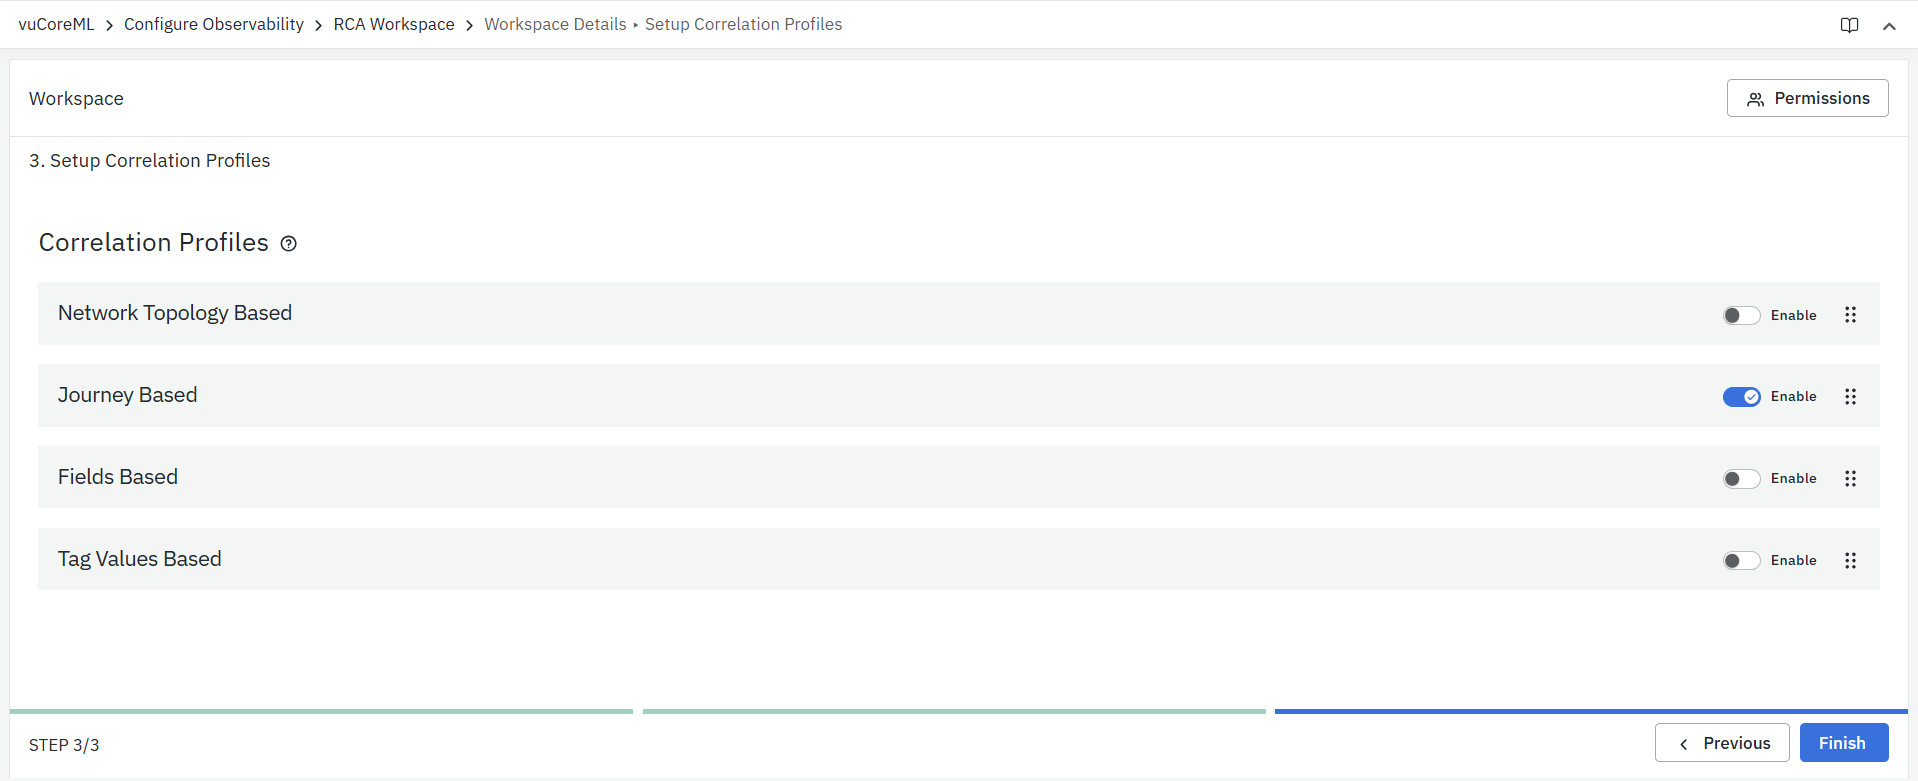Enable the Network Topology Based profile

[x=1741, y=316]
